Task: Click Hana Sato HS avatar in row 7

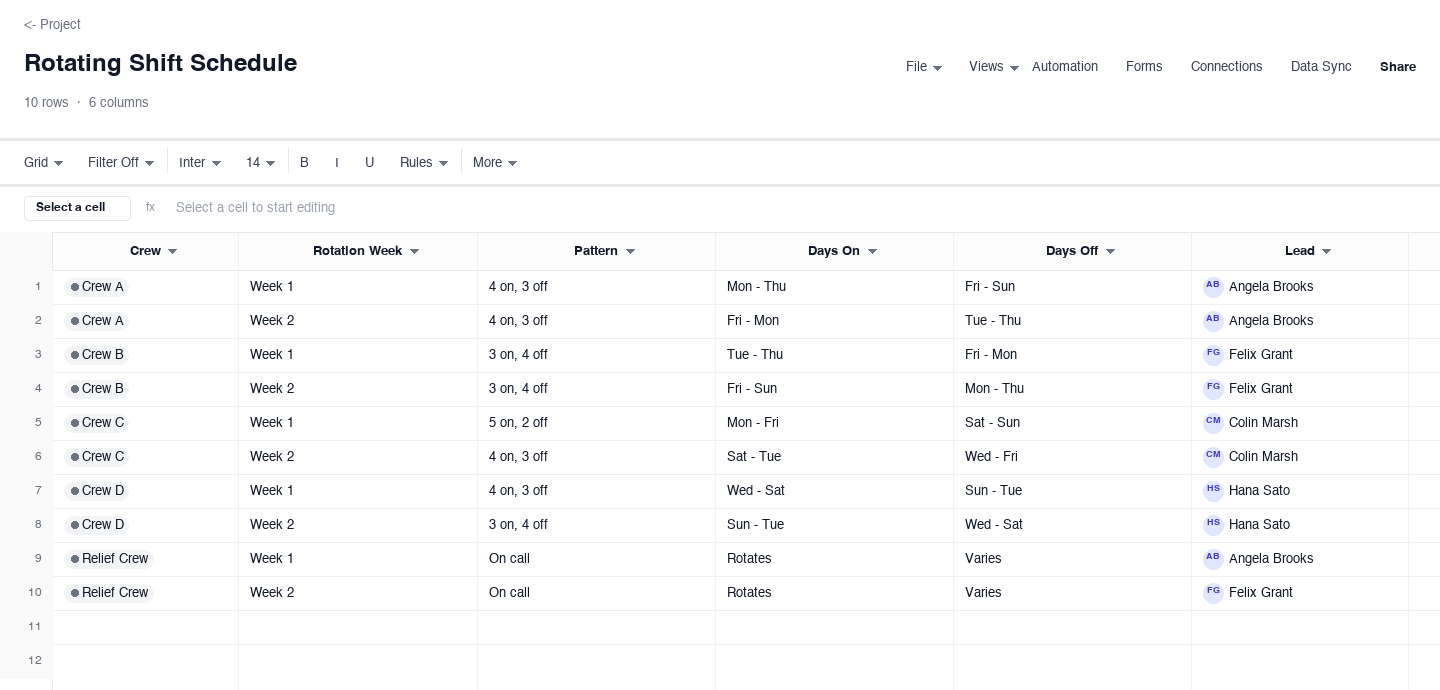Action: [1213, 491]
